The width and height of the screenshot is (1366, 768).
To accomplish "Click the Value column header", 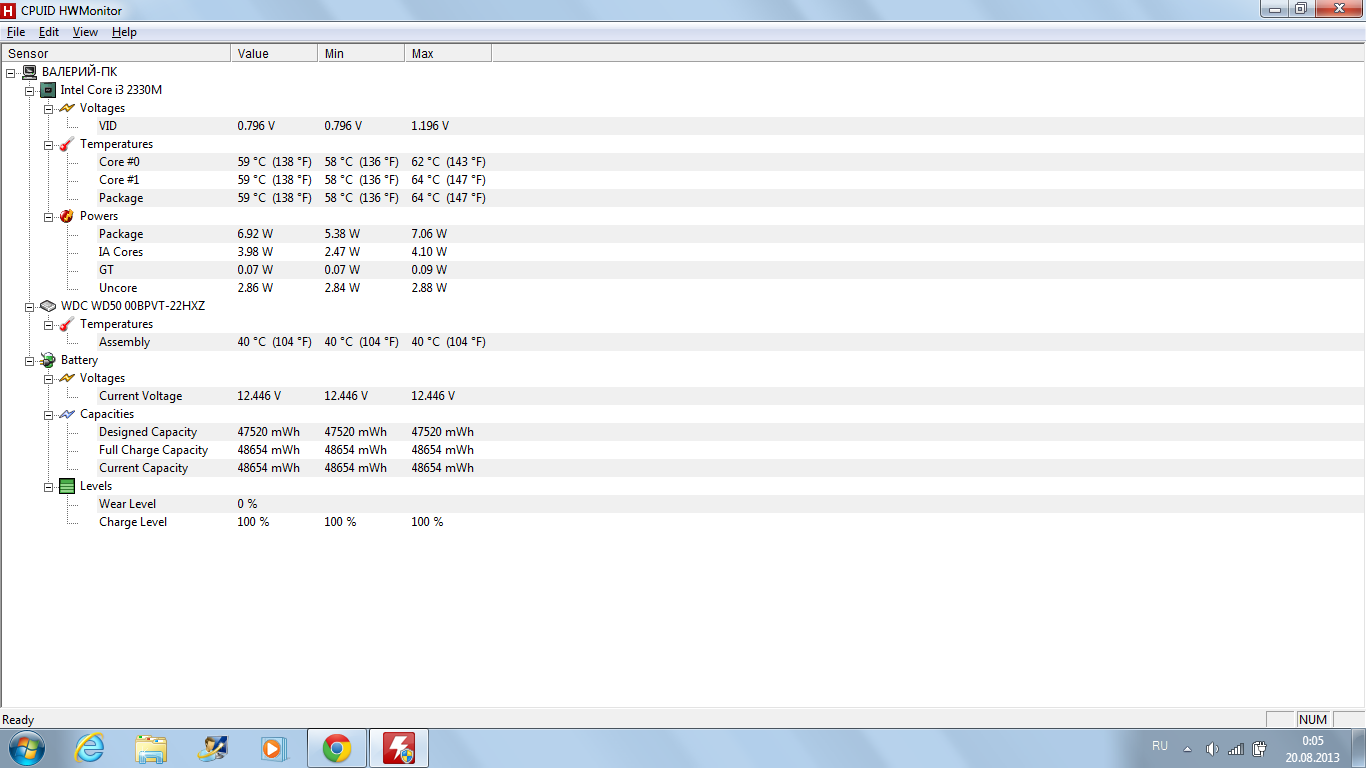I will click(274, 53).
